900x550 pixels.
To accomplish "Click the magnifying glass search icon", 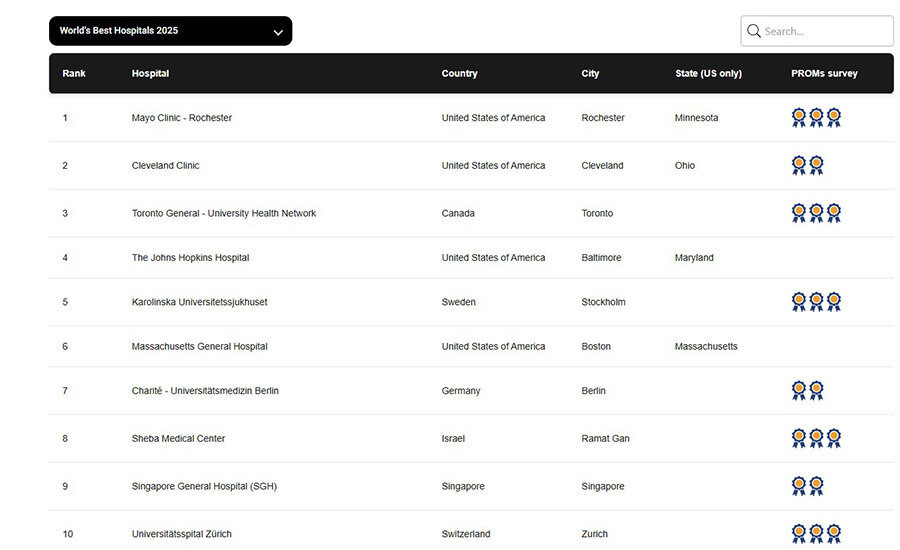I will [754, 31].
